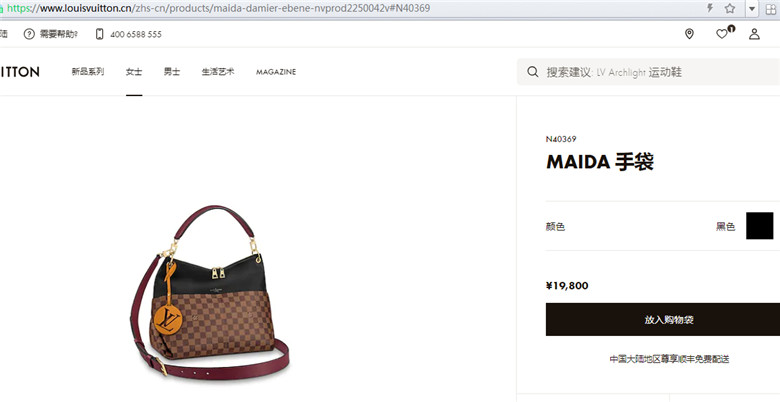Screen dimensions: 780x402
Task: Click the search magnifier icon
Action: (x=533, y=72)
